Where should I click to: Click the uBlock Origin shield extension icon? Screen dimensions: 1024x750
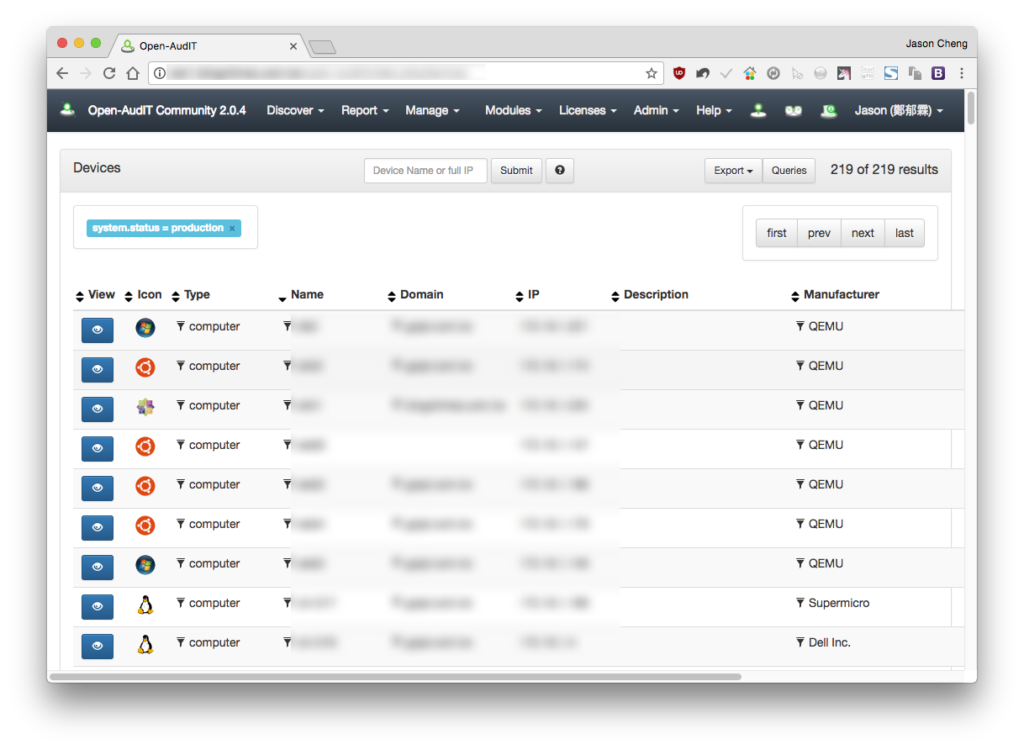click(679, 73)
